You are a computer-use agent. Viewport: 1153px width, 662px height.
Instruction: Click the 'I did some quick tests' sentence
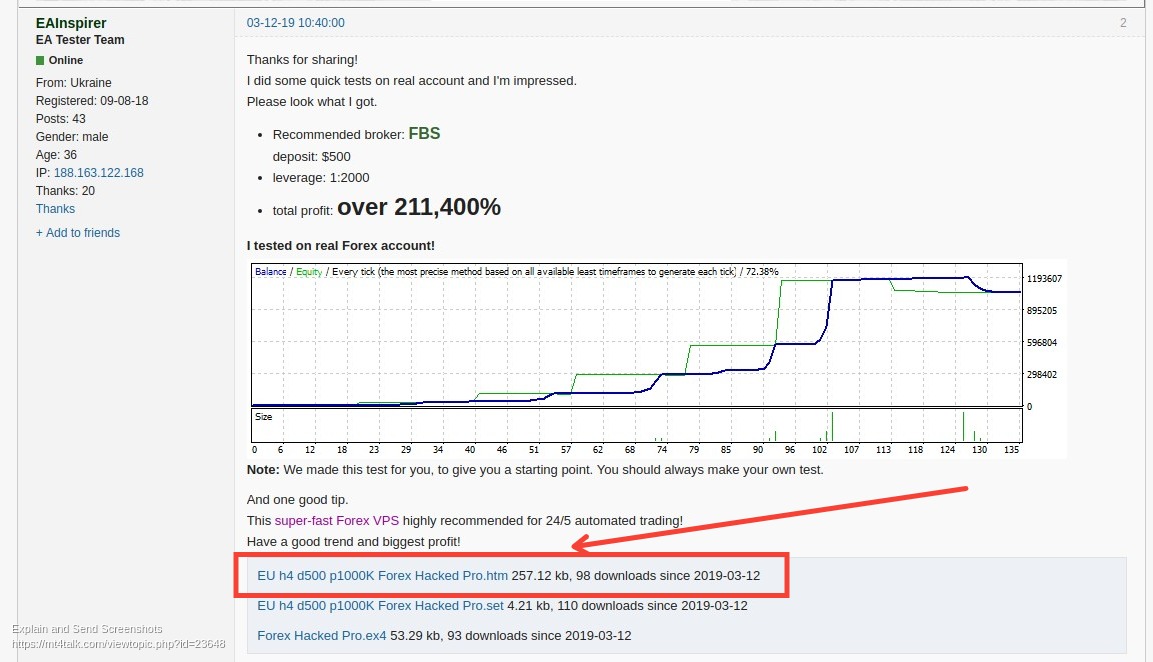412,81
